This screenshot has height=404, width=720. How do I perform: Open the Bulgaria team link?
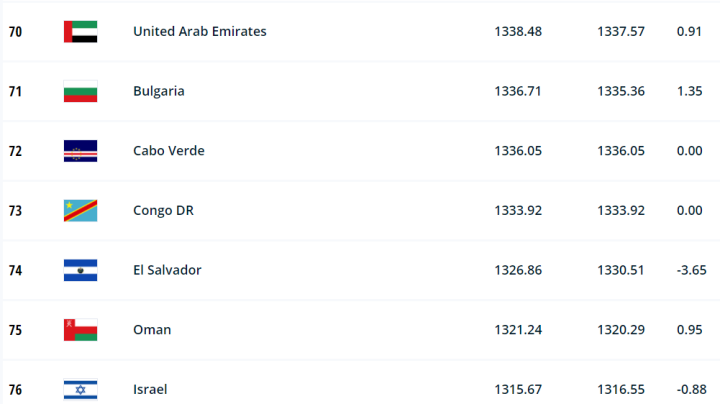159,91
